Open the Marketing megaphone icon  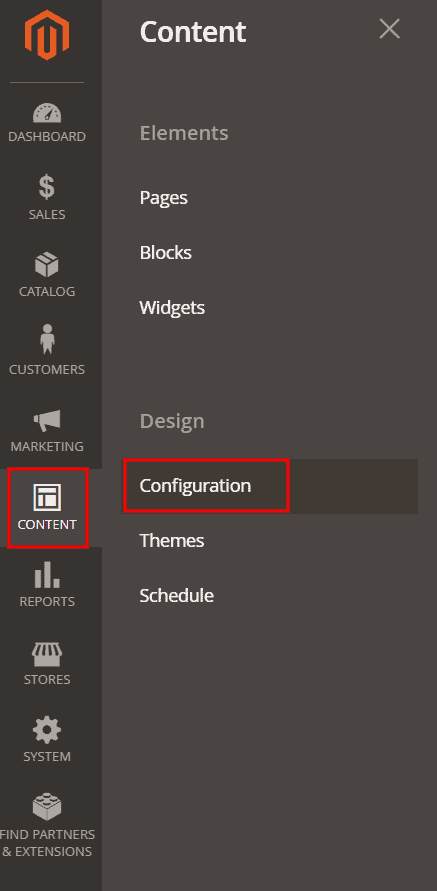click(x=47, y=421)
